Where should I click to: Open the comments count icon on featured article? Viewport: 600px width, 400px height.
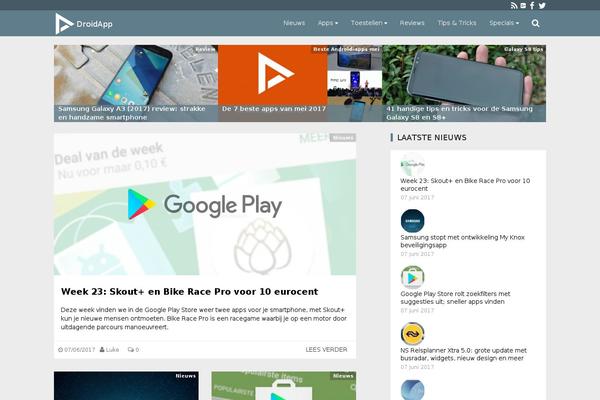click(x=133, y=349)
